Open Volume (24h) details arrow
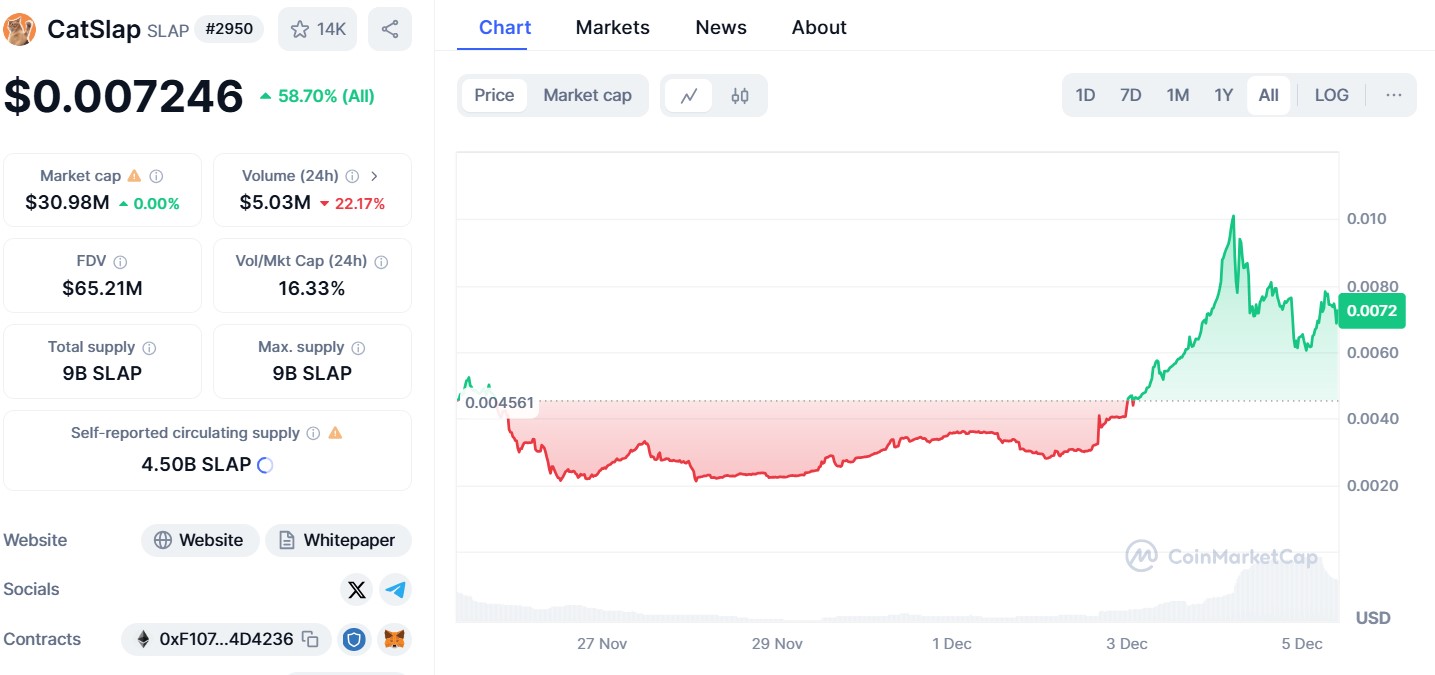Screen dimensions: 1435x675 click(374, 176)
